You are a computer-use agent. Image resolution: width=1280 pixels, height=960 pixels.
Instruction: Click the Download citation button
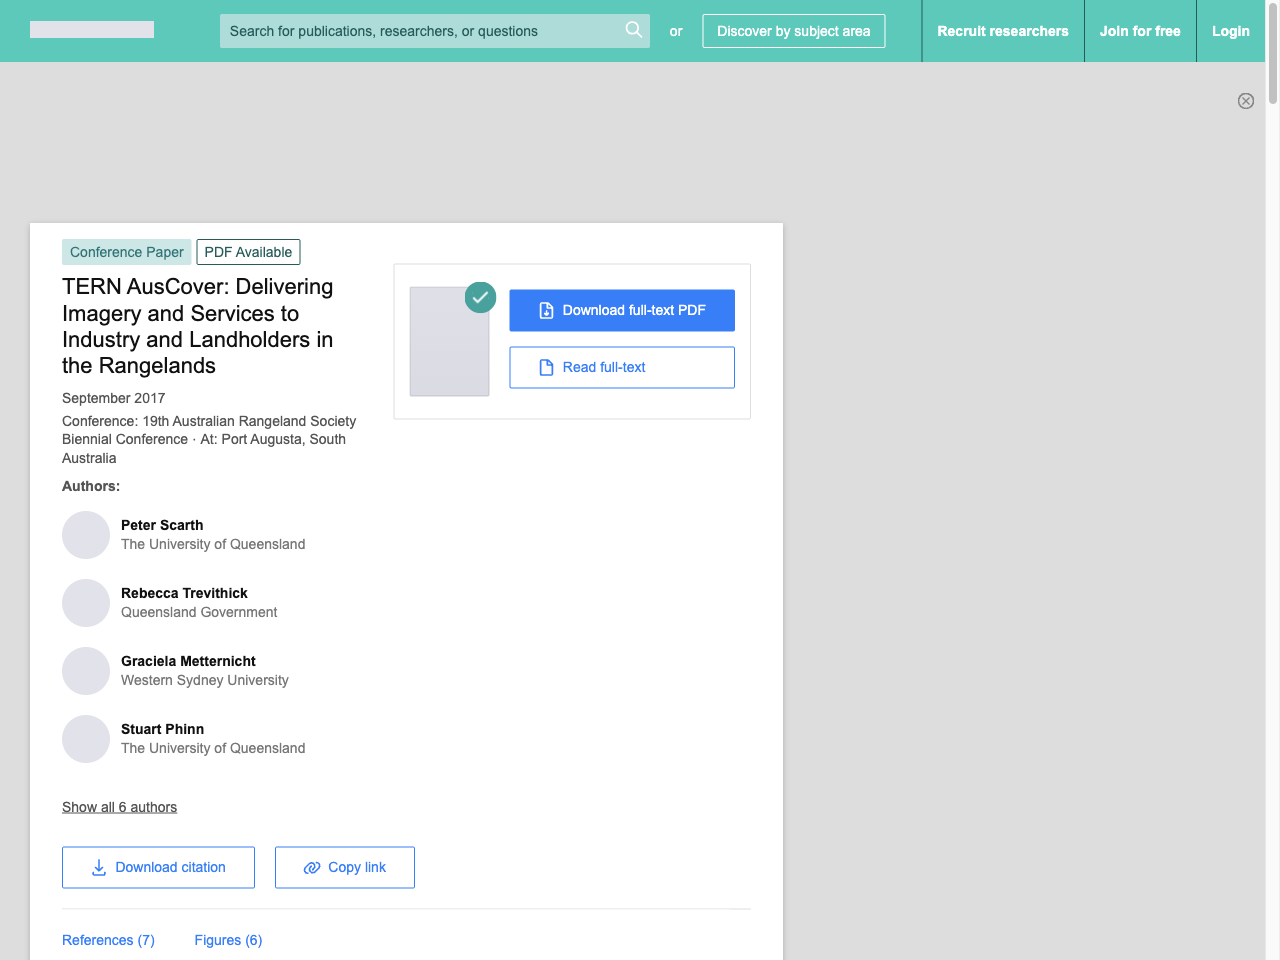pos(158,867)
